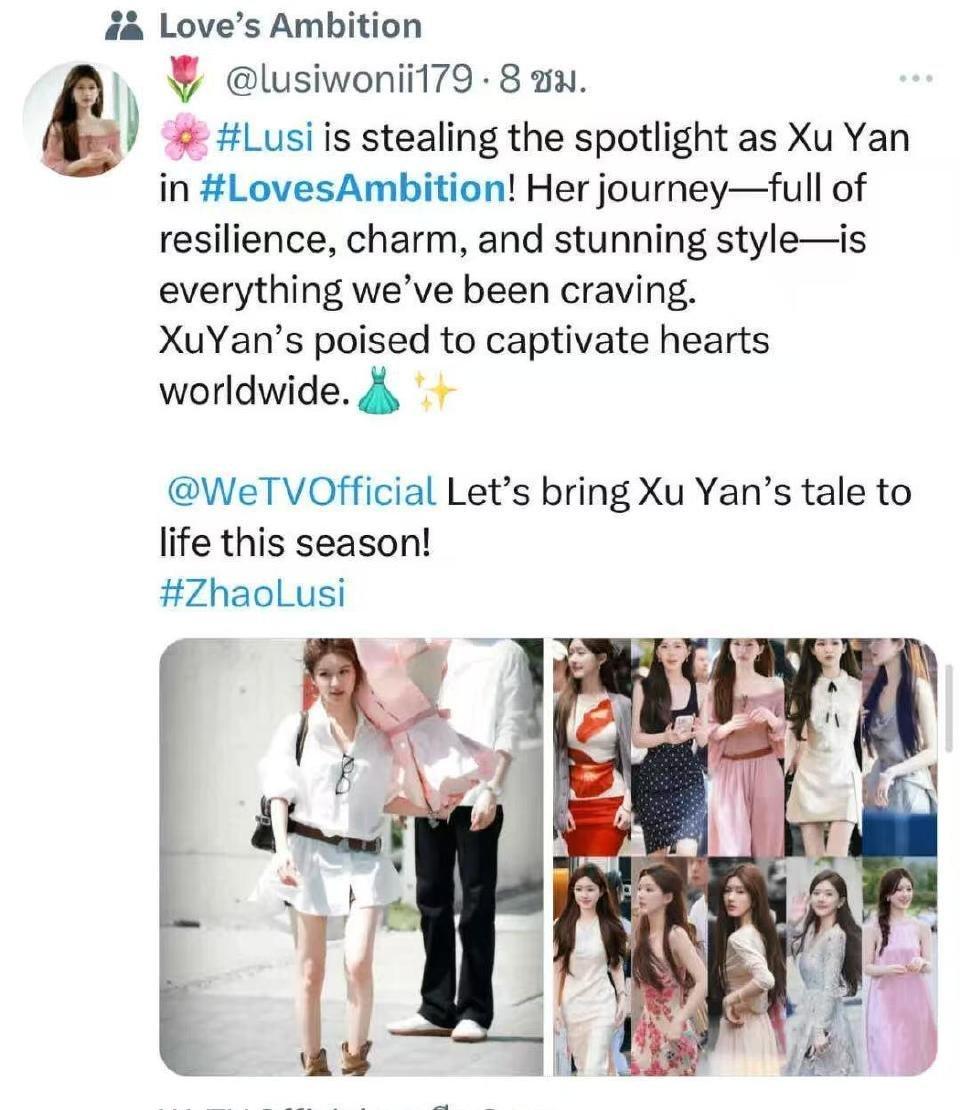Open the three-dot more options menu
The width and height of the screenshot is (960, 1110).
(x=915, y=79)
